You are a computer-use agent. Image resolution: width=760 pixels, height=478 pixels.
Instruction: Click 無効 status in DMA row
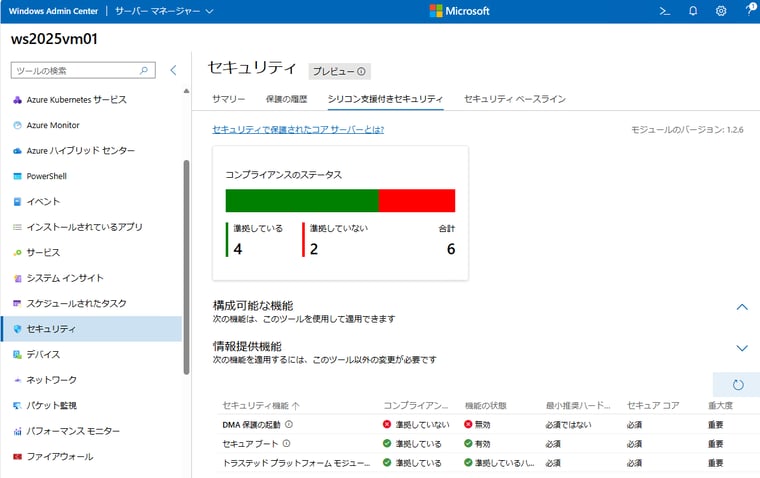[x=477, y=424]
